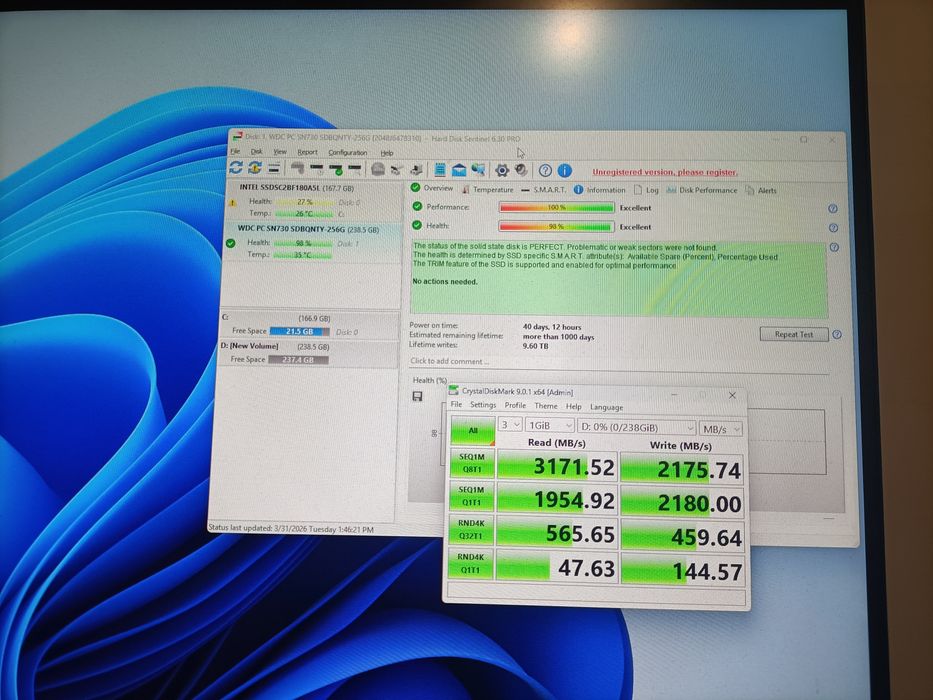Select the Overview tab
The image size is (933, 700).
tap(432, 188)
